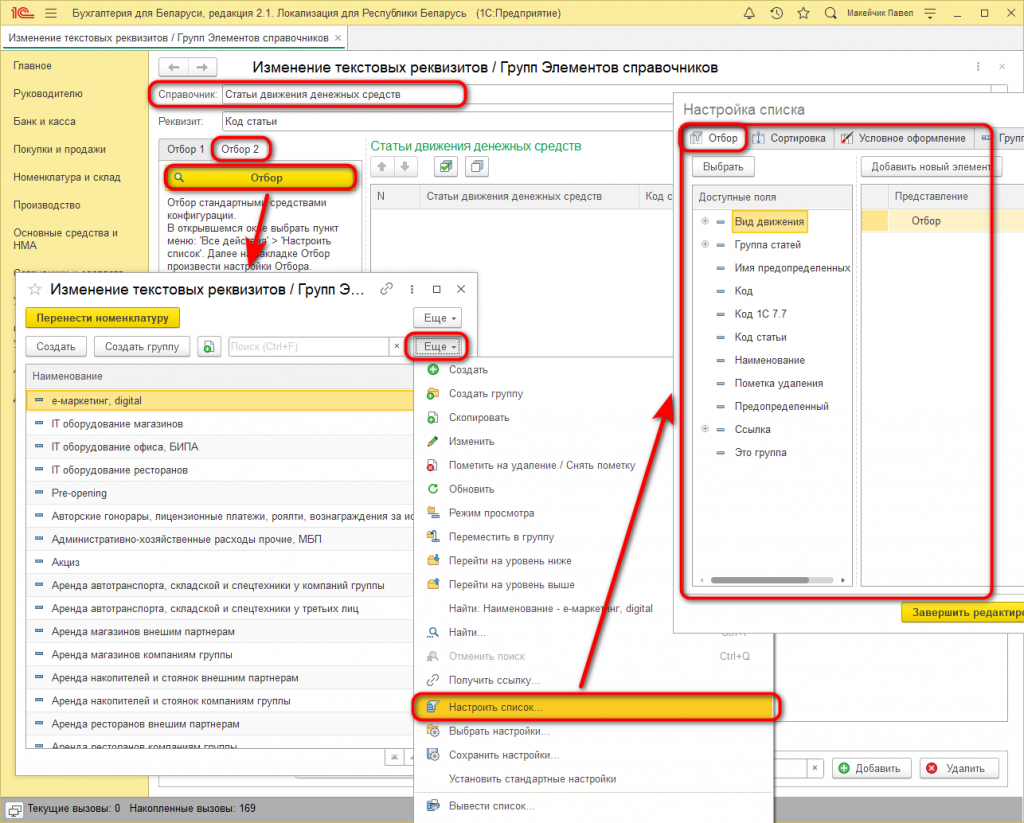The height and width of the screenshot is (823, 1024).
Task: Click the Завершить редактирование button
Action: tap(963, 613)
